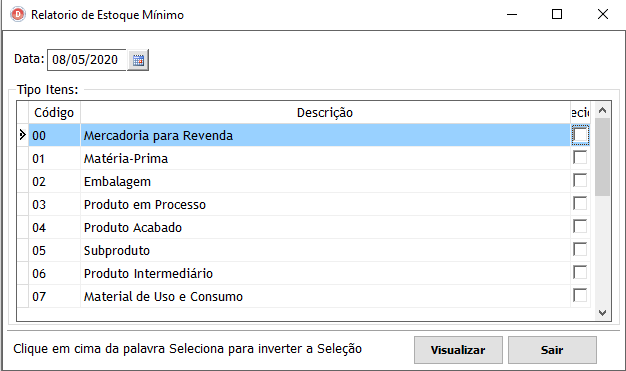Open the calendar date picker icon
The width and height of the screenshot is (626, 371).
click(138, 60)
